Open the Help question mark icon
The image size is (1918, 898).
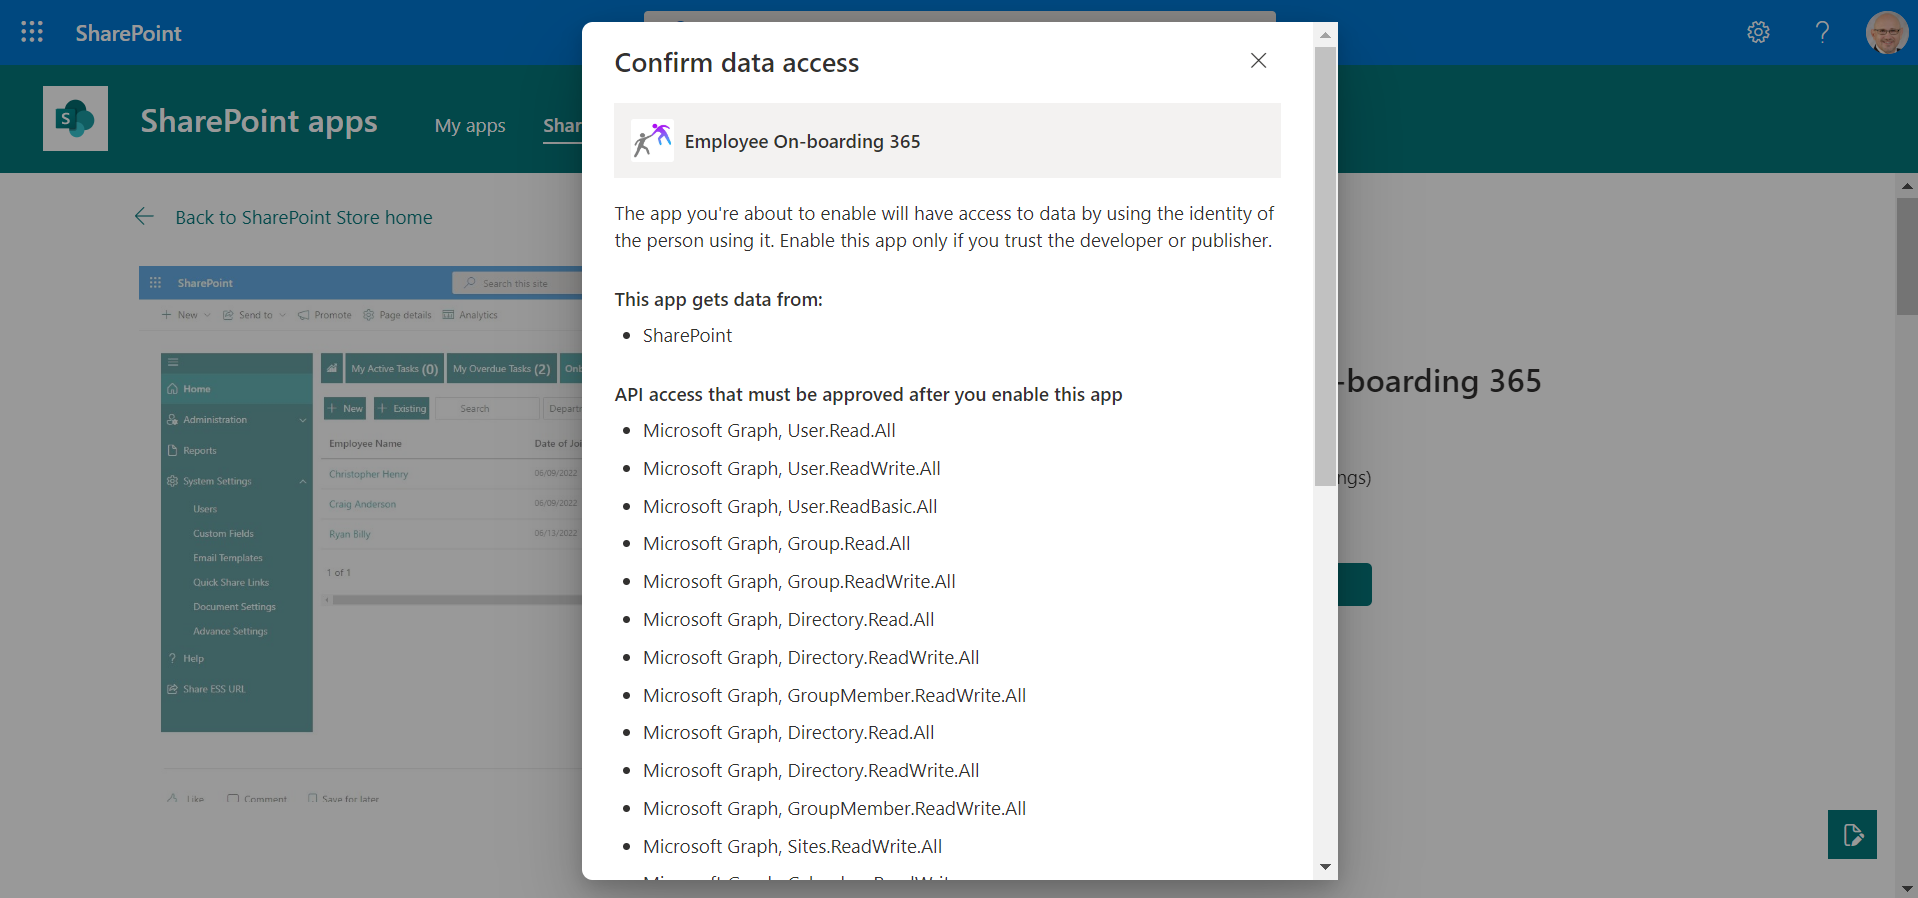coord(1822,32)
